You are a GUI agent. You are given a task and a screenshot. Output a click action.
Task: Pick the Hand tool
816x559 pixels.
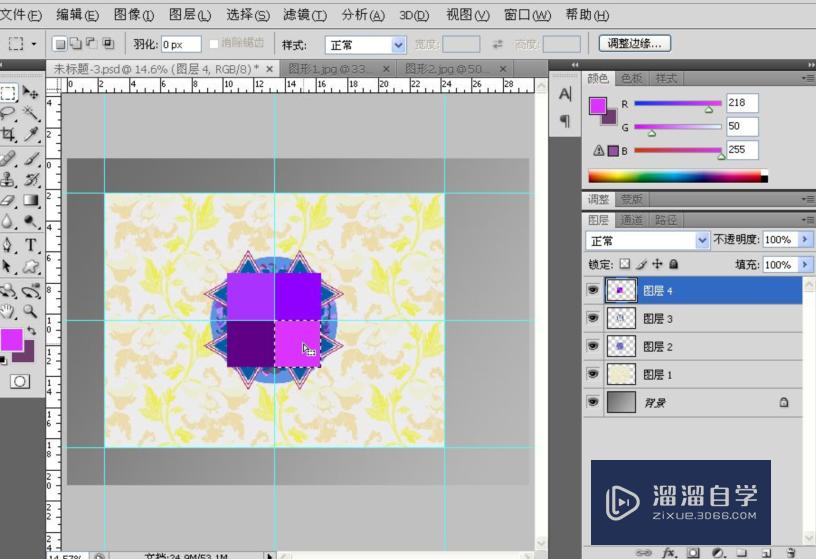click(x=9, y=311)
